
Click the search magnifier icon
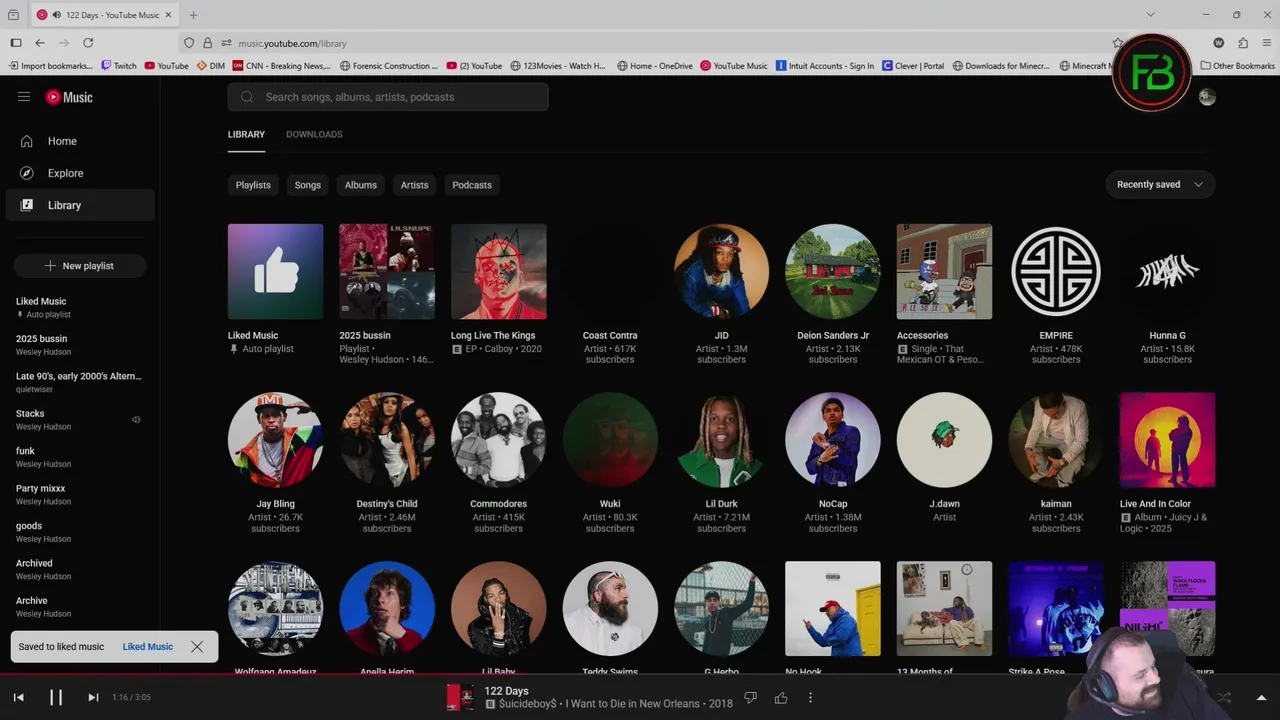click(247, 97)
